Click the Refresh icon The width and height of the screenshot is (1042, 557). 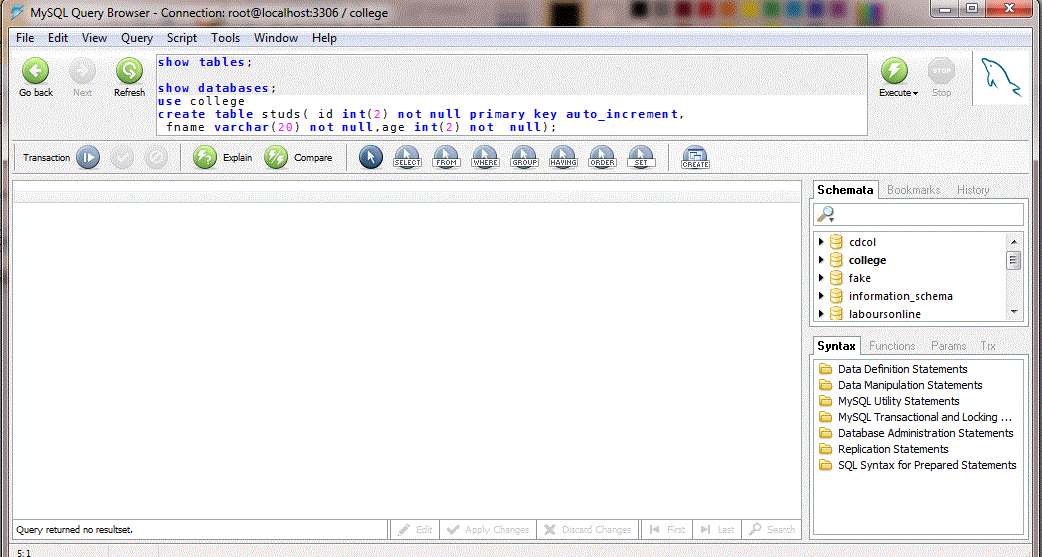[x=130, y=70]
